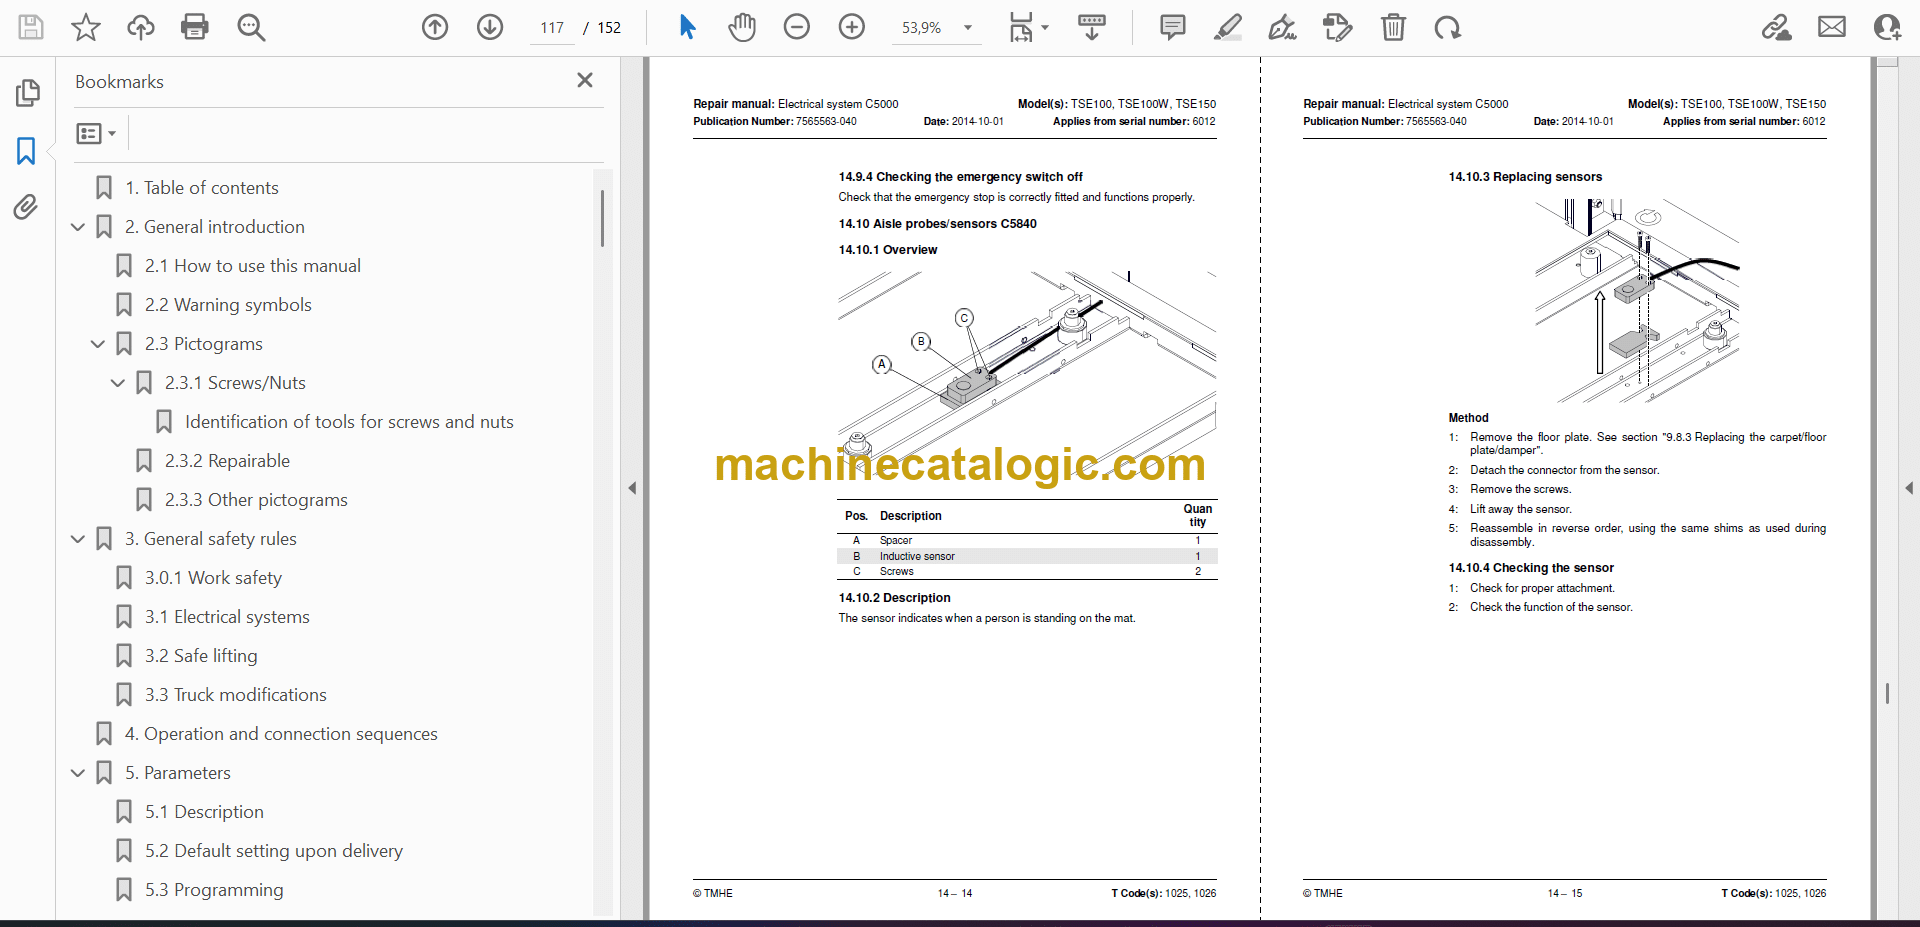1920x927 pixels.
Task: Print the document with printer icon
Action: 195,27
